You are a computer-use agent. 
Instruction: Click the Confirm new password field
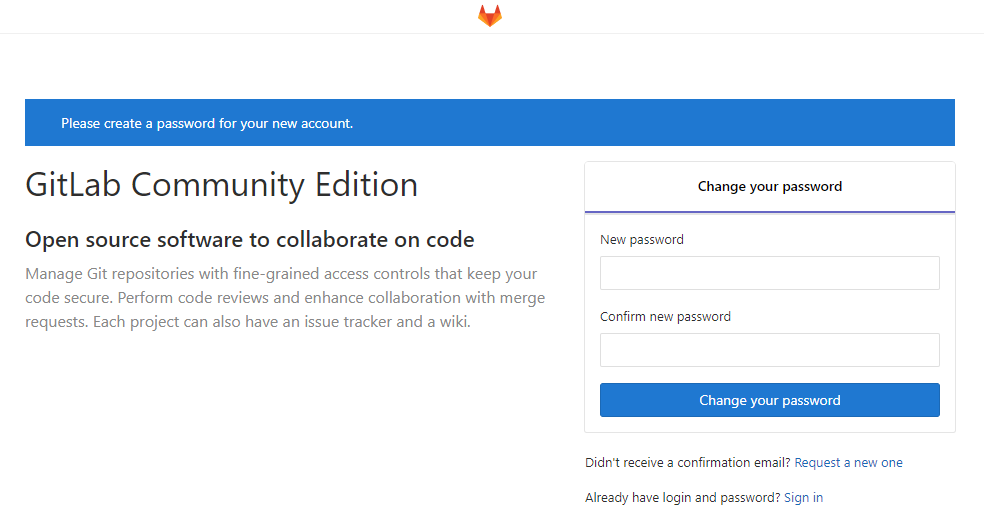point(769,350)
